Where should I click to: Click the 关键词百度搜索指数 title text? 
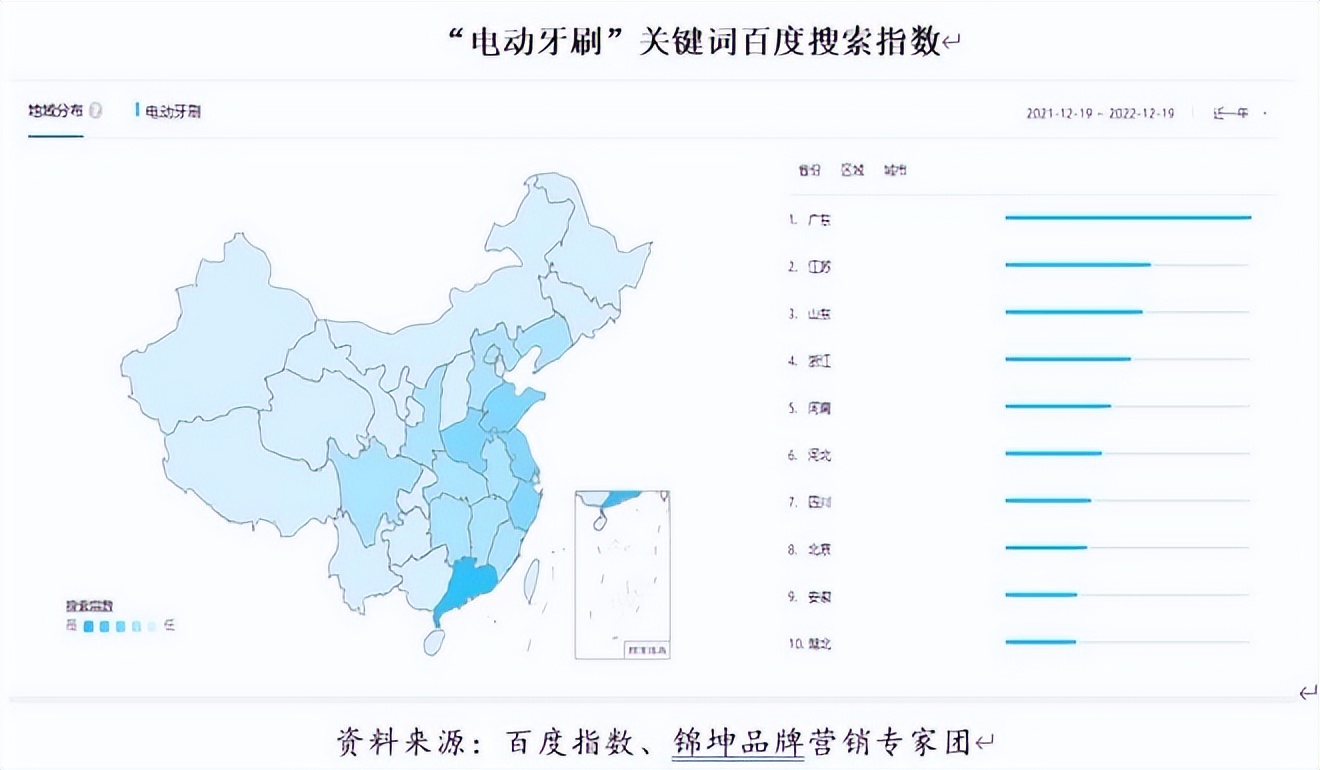pos(790,42)
